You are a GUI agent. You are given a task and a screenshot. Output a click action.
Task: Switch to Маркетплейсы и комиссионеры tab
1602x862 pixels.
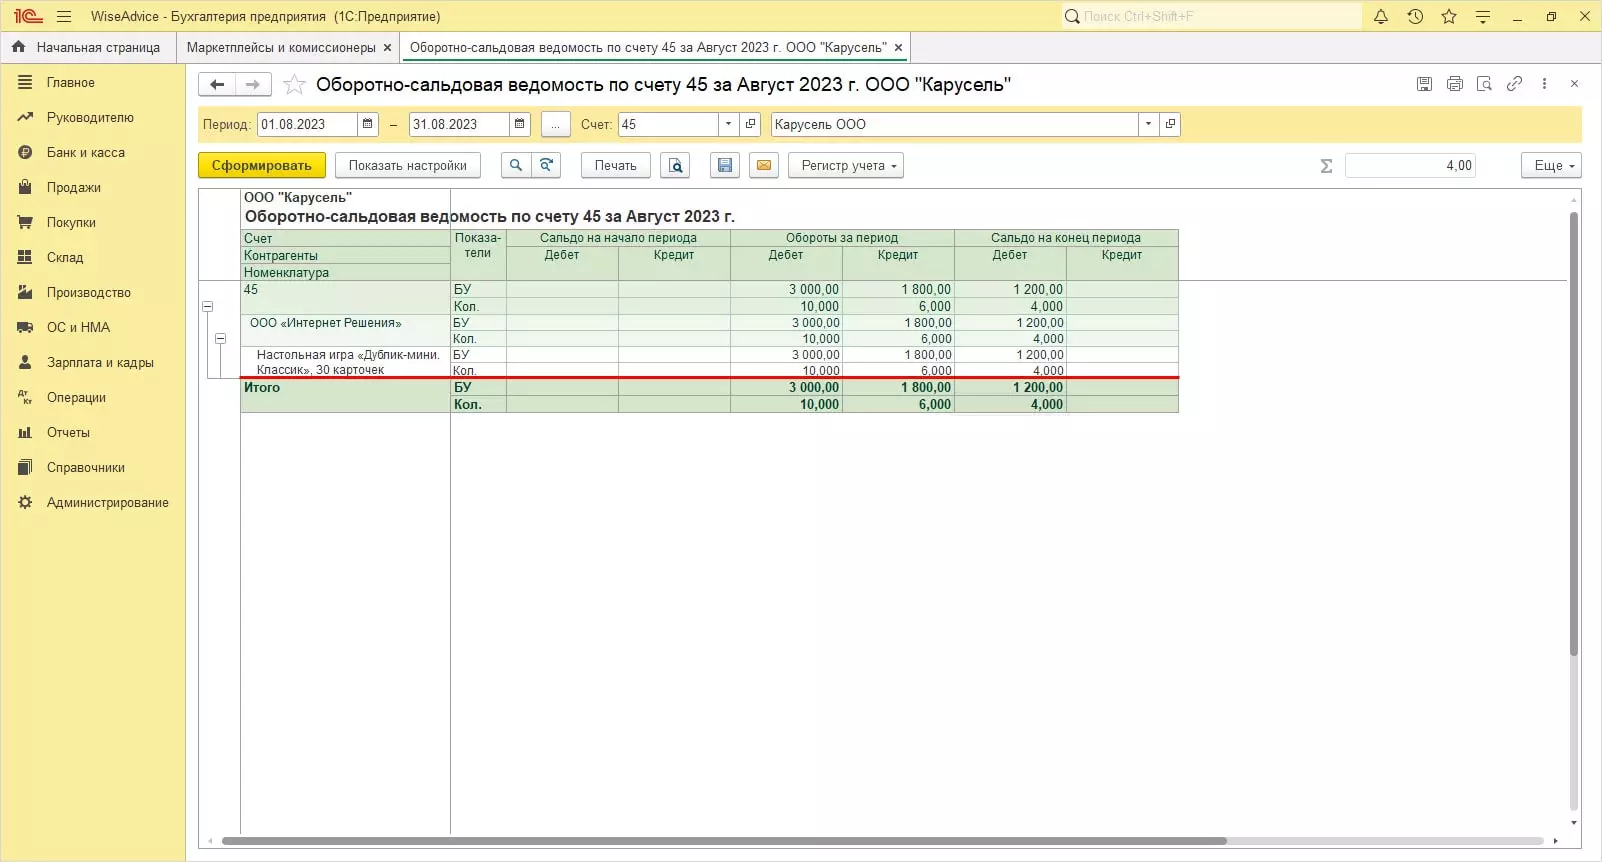(x=281, y=47)
